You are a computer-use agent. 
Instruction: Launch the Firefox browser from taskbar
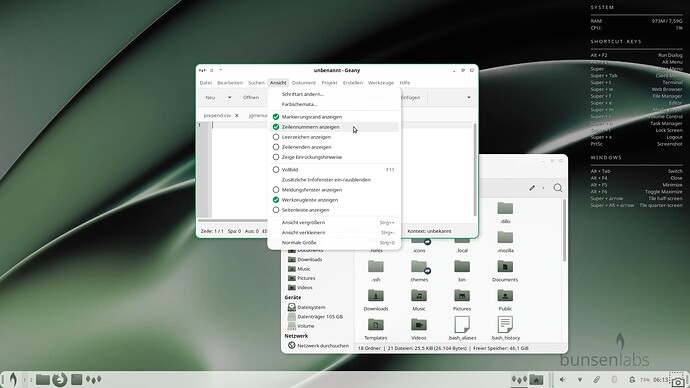click(59, 379)
